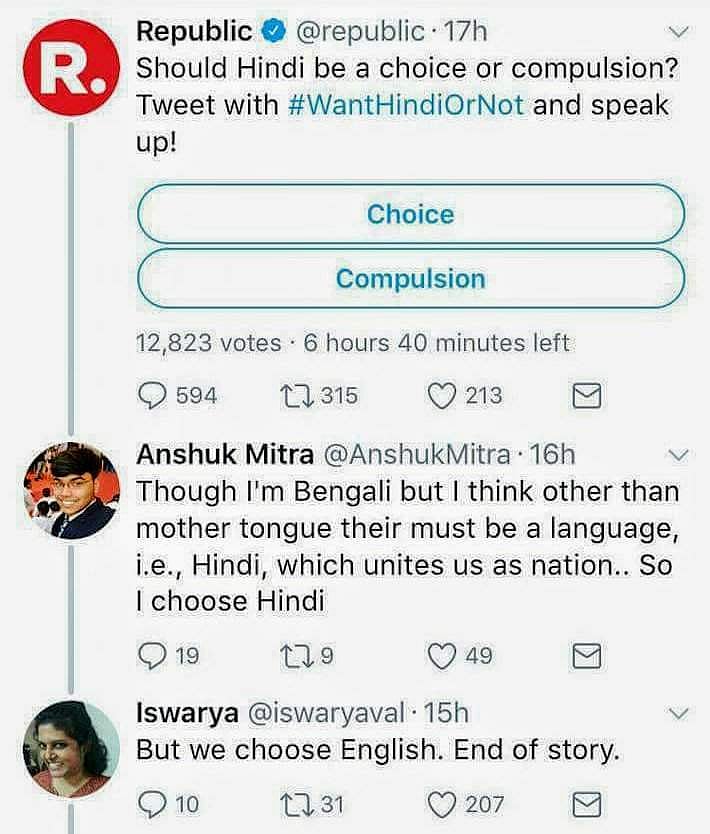Screen dimensions: 710x834
Task: Vote for Choice in the poll
Action: (410, 214)
